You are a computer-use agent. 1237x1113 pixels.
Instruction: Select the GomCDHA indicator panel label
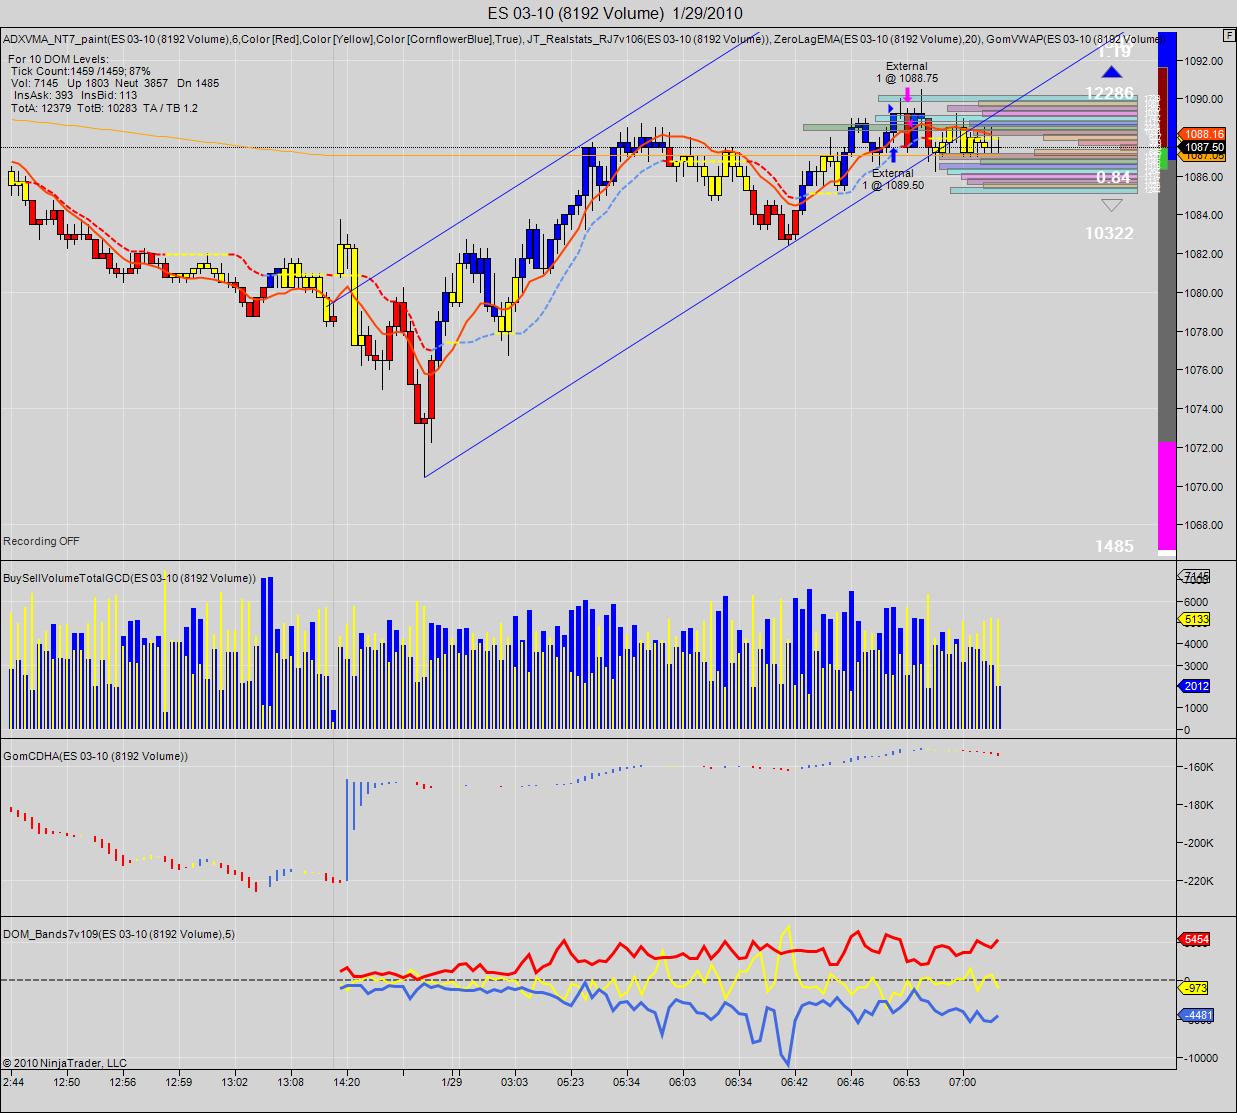pos(95,756)
